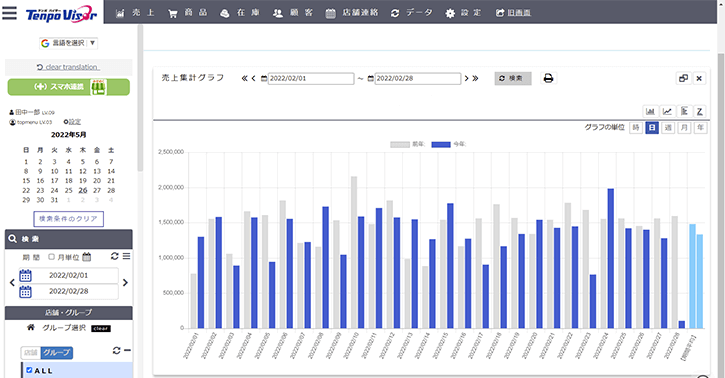Shift sidebar period forward with right arrow
Viewport: 725px width, 378px height.
(125, 283)
